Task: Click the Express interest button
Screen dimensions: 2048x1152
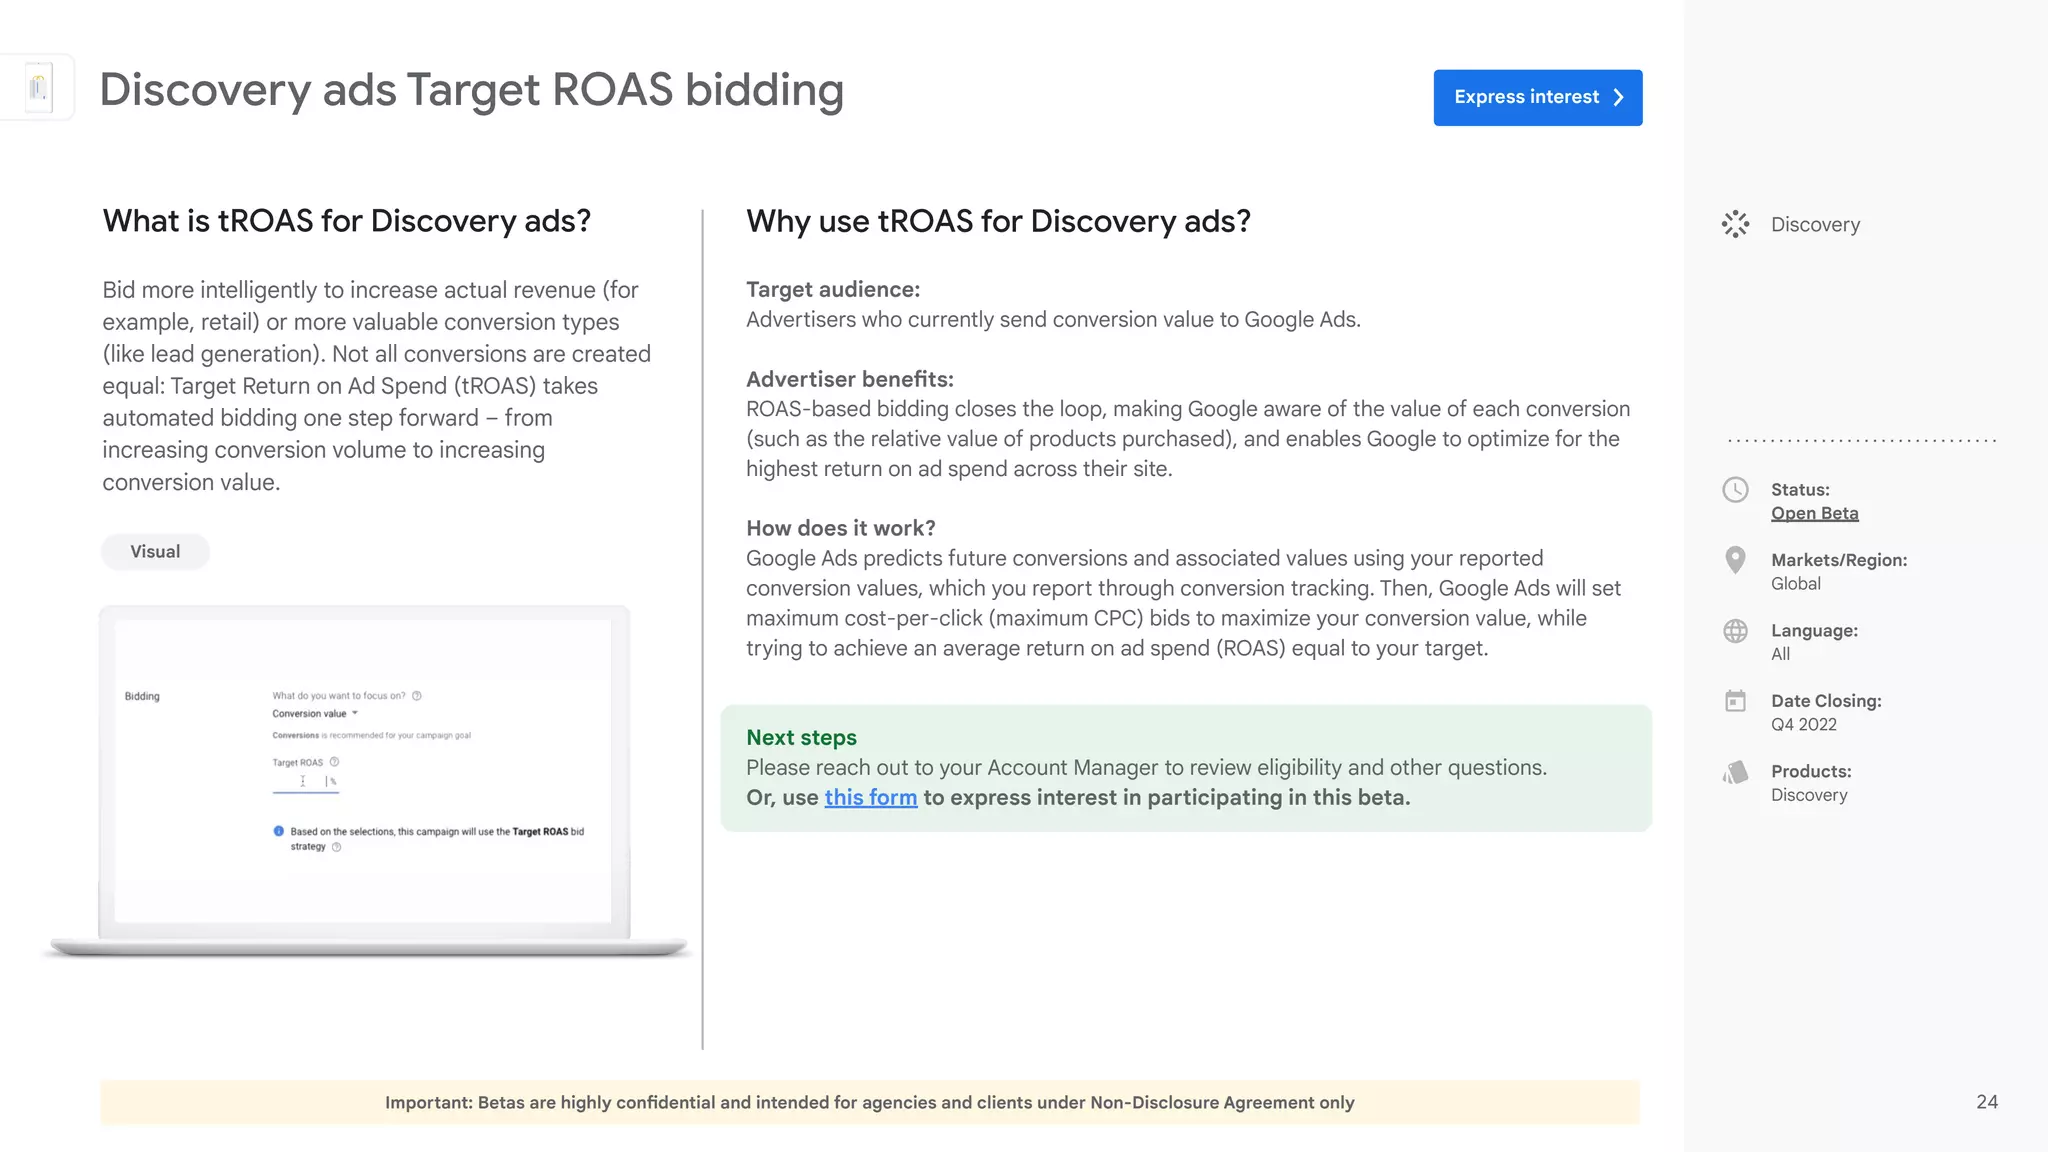Action: [1537, 97]
